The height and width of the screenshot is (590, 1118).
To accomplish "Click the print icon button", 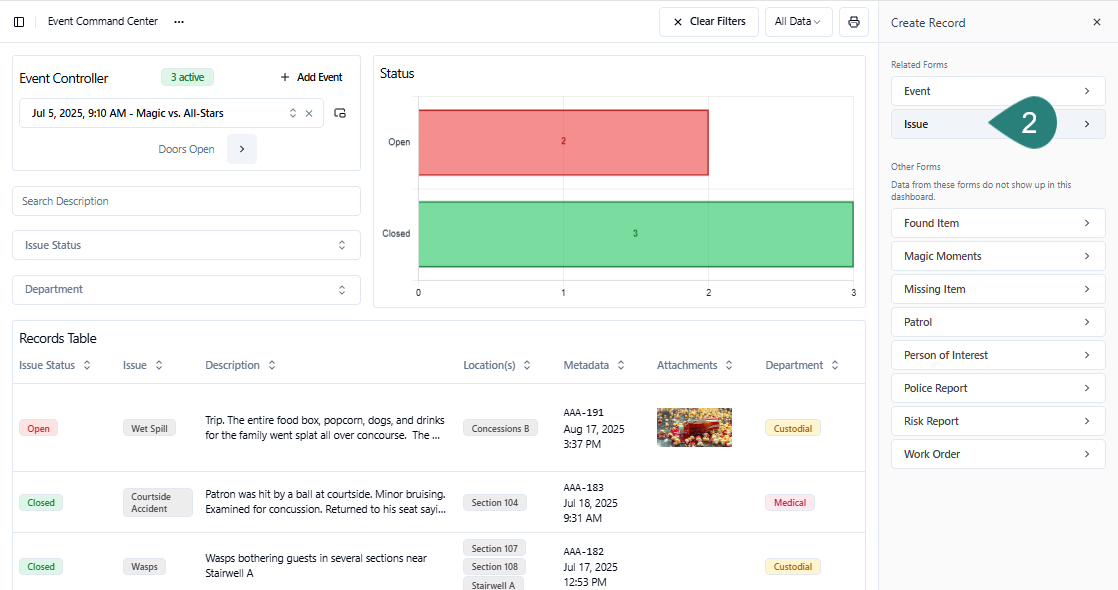I will coord(853,22).
